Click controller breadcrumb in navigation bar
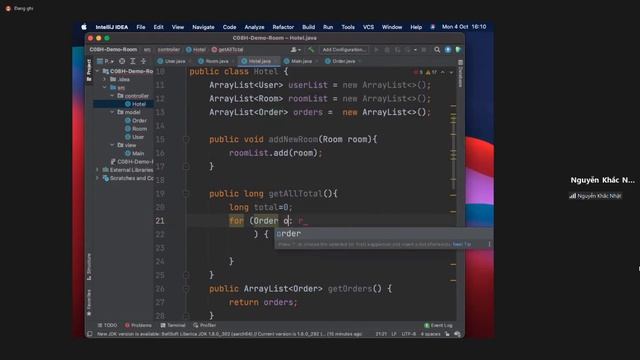 tap(169, 50)
